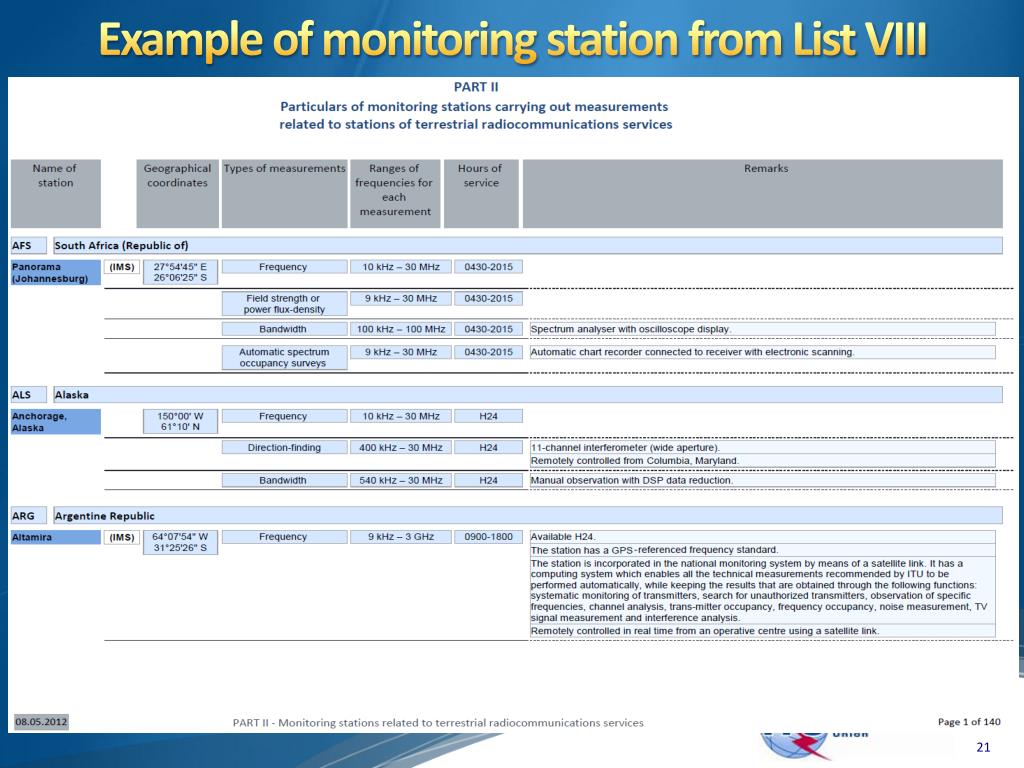Click 'Bandwidth' in the Alaska section
The height and width of the screenshot is (768, 1024).
point(284,480)
